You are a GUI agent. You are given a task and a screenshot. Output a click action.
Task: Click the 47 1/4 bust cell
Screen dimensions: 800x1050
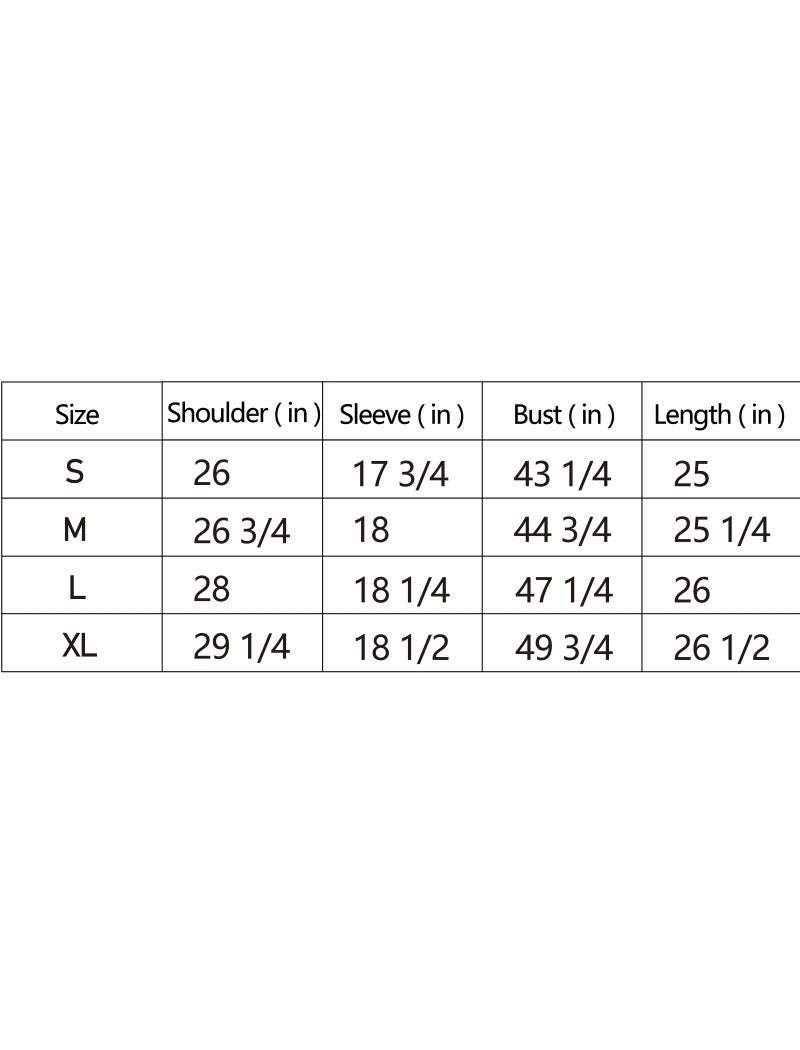pos(563,590)
